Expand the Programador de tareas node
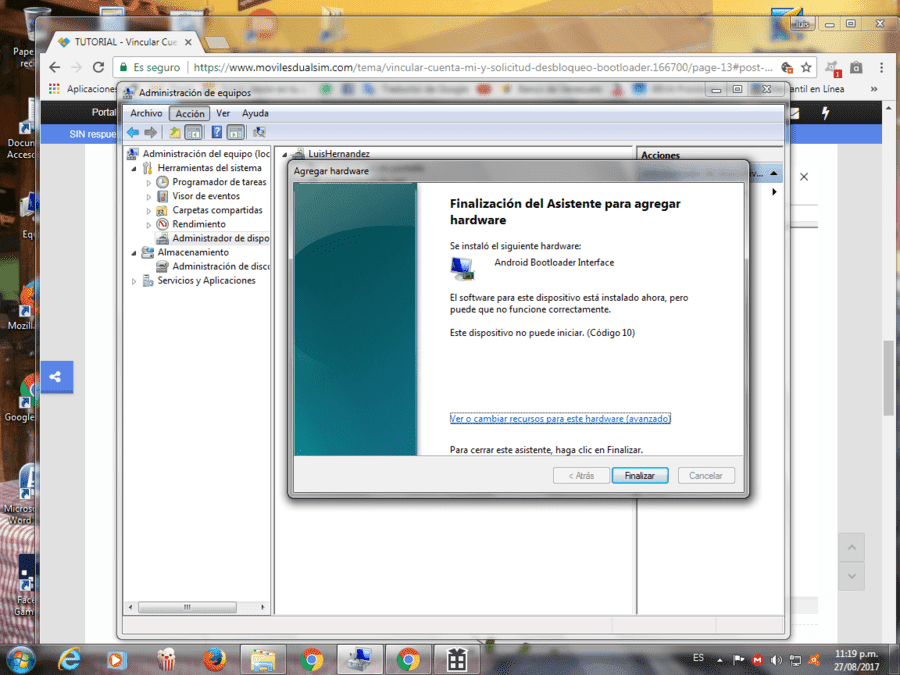Viewport: 900px width, 675px height. pyautogui.click(x=149, y=183)
